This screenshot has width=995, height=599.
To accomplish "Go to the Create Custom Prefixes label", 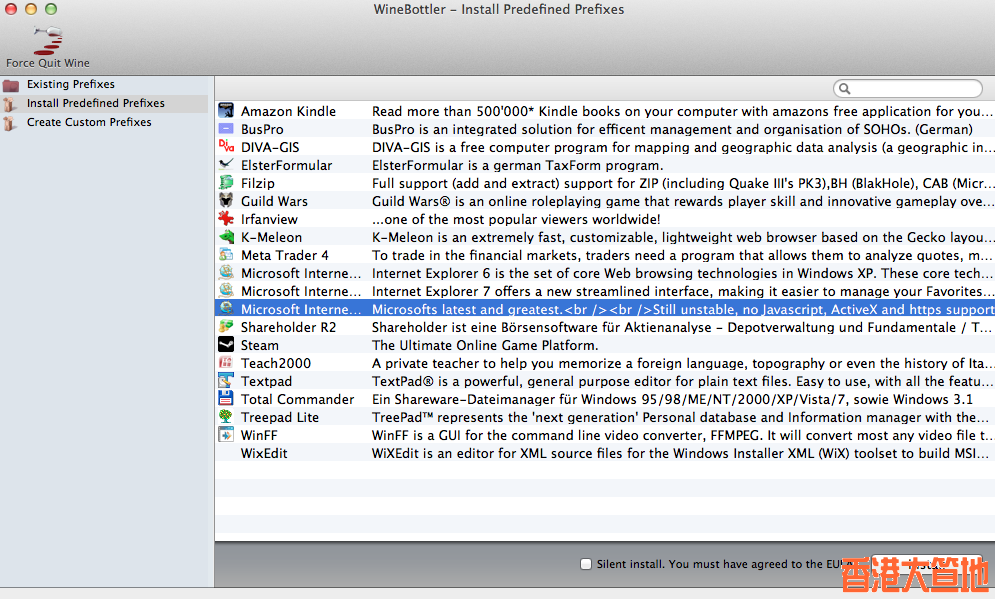I will [89, 122].
